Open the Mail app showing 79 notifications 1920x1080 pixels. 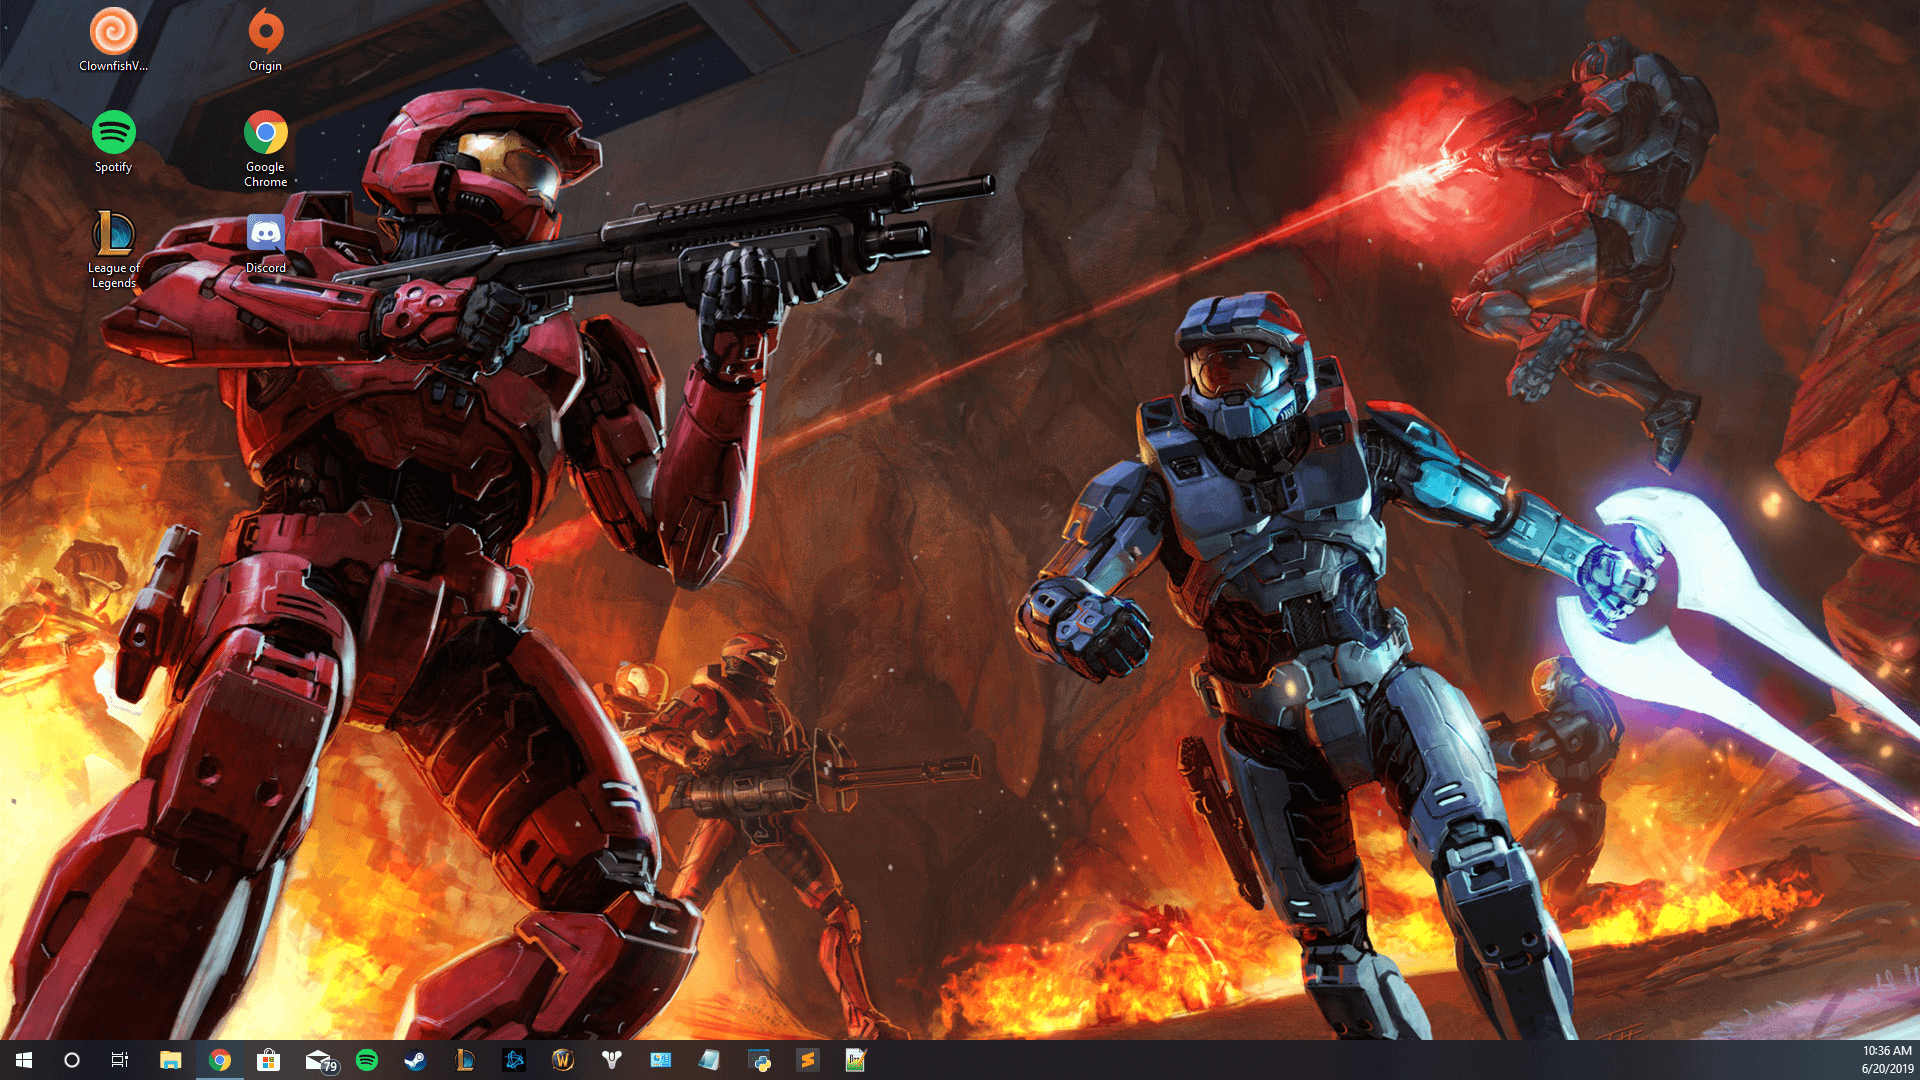coord(320,1059)
